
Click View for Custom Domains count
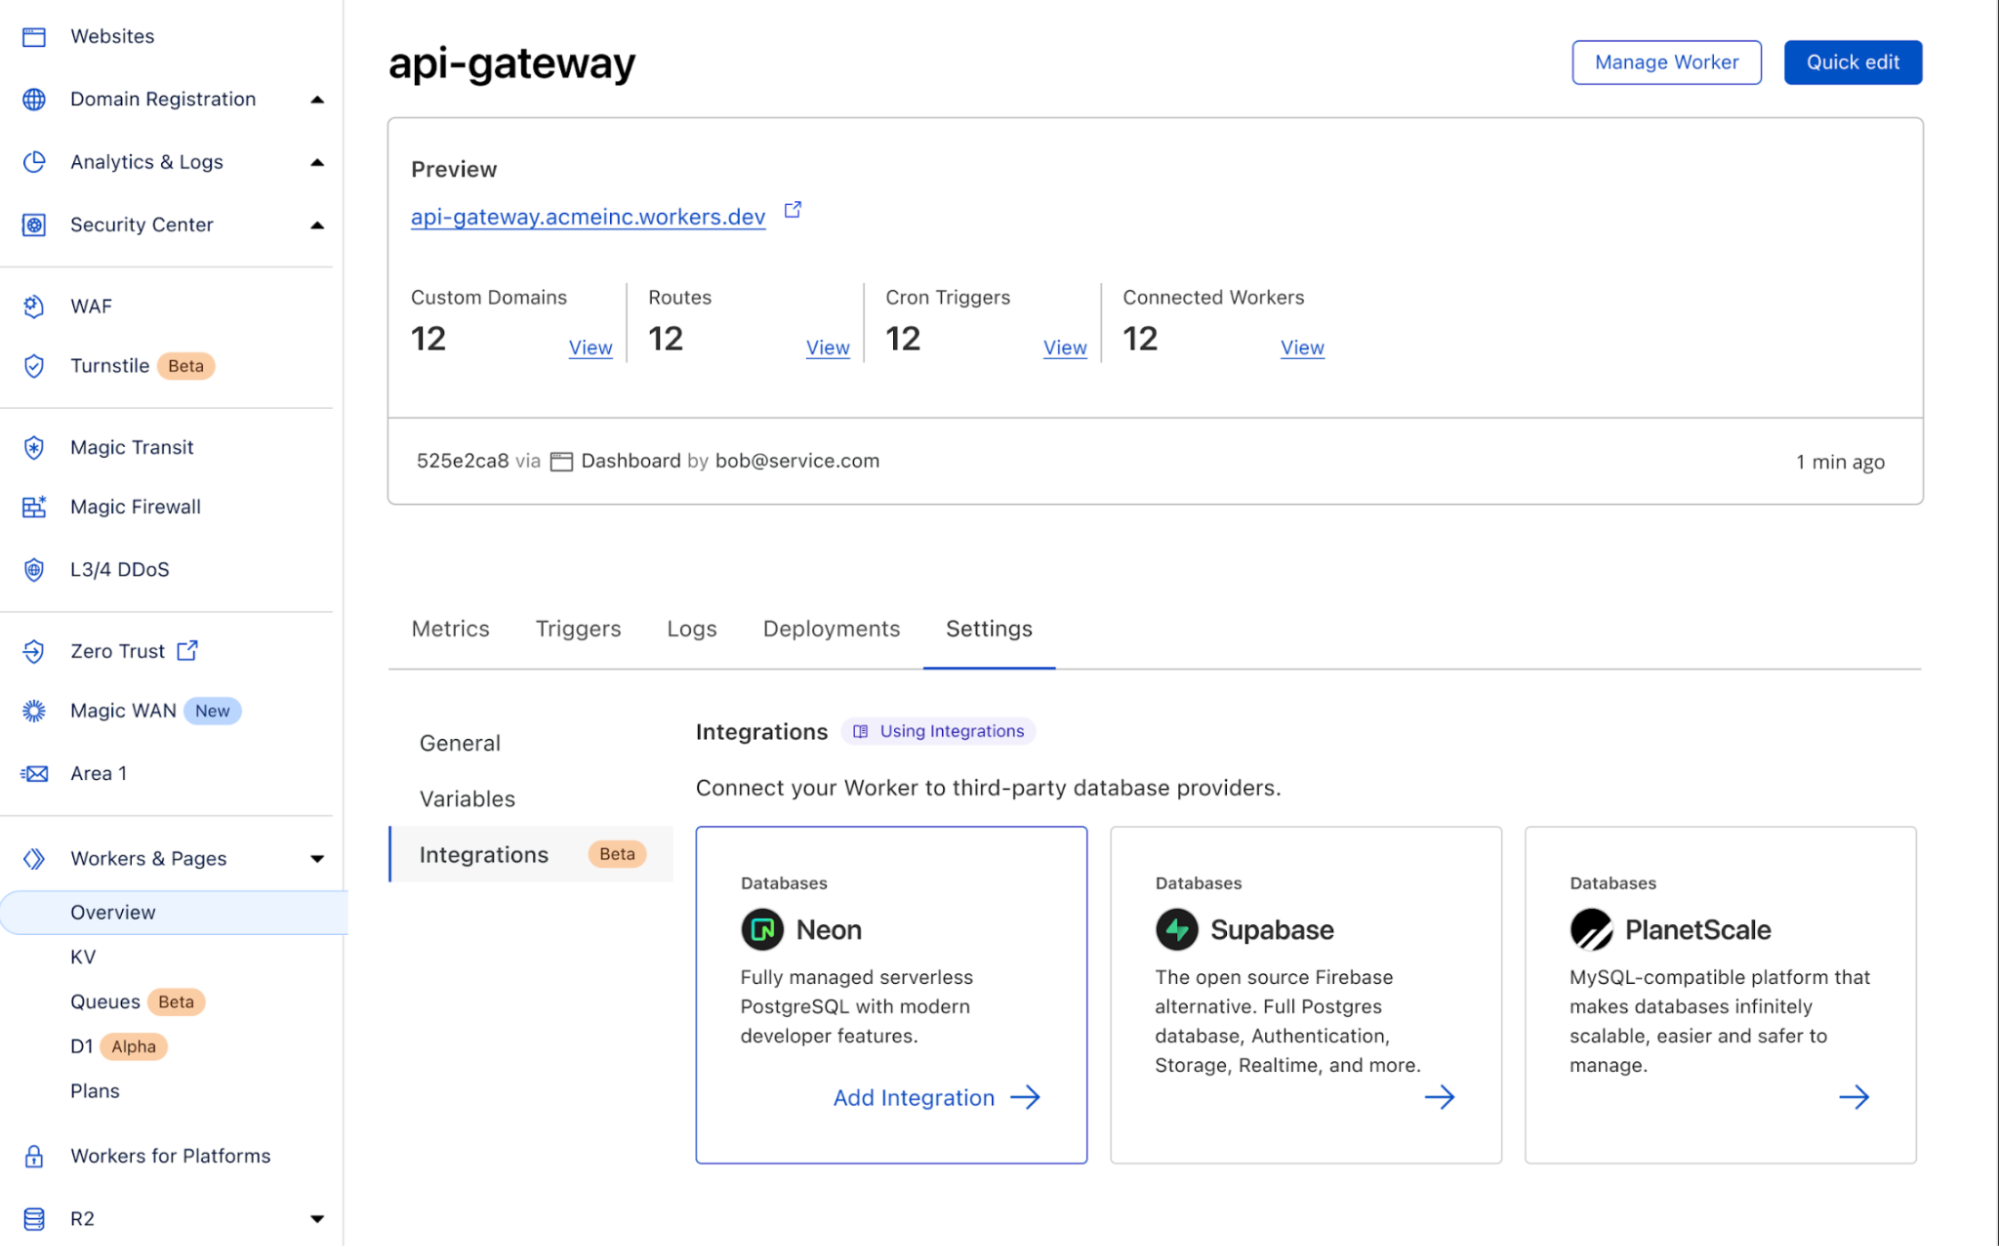(x=589, y=346)
